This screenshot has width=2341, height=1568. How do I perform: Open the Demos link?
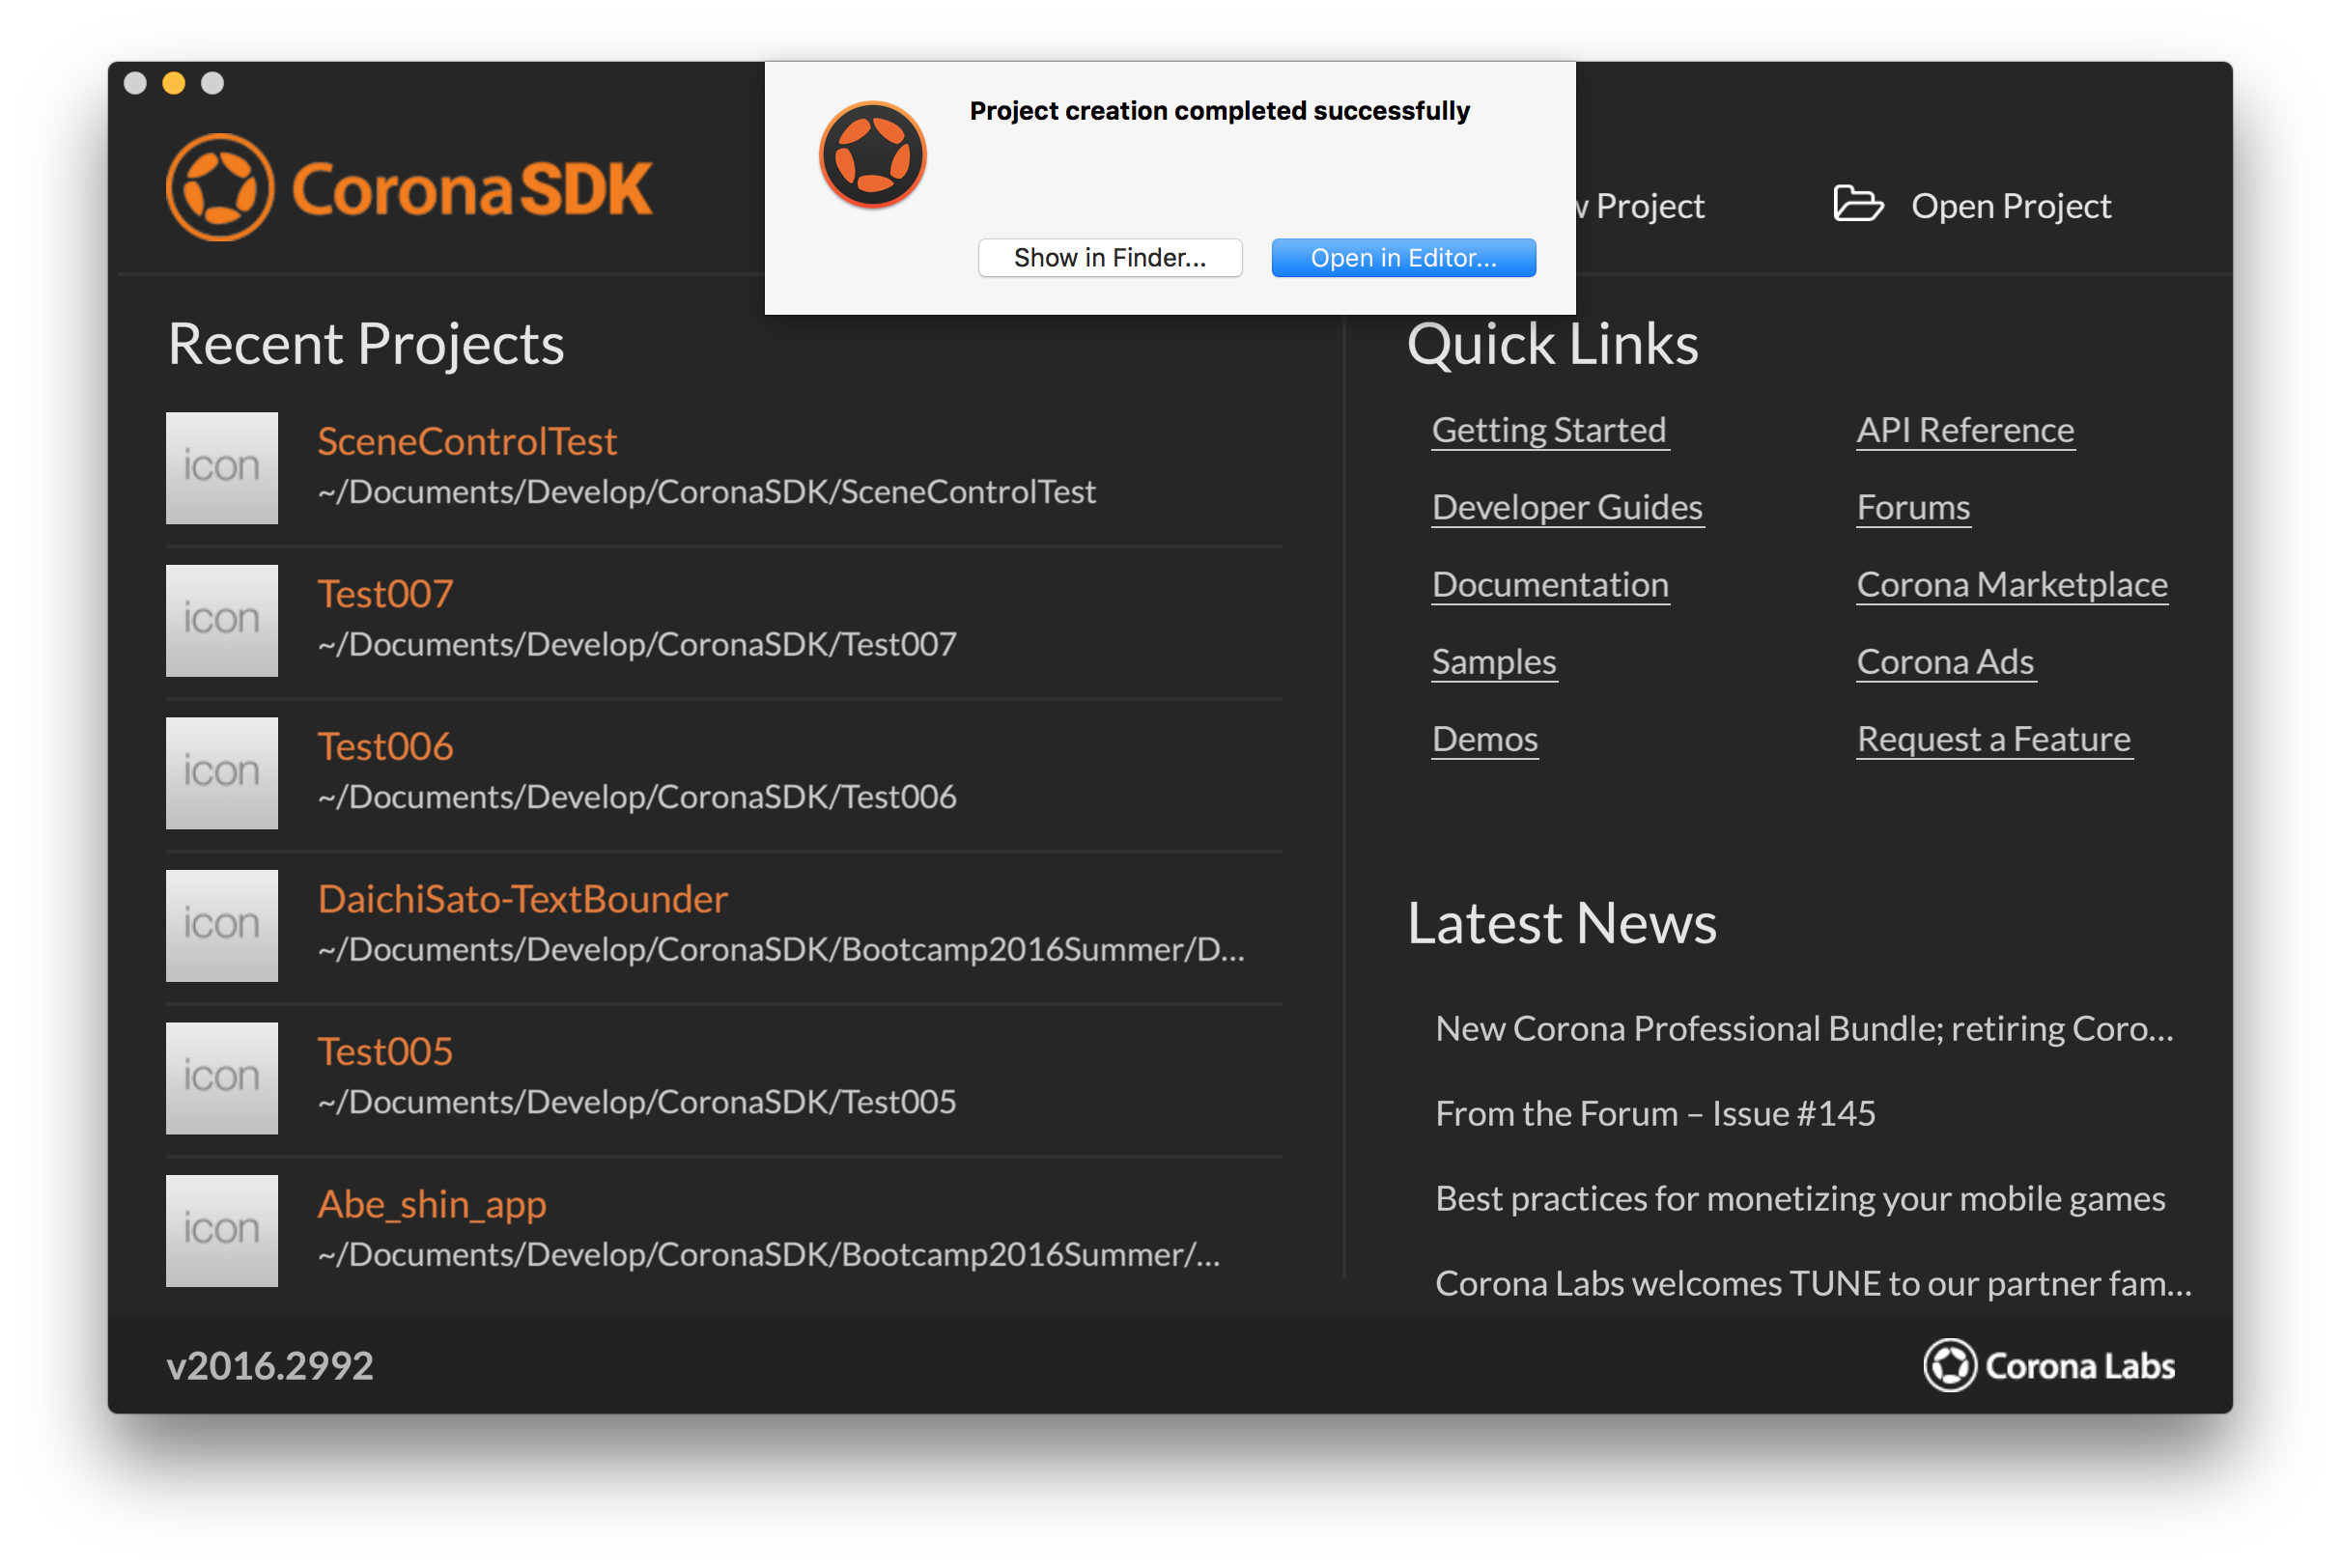[1485, 739]
